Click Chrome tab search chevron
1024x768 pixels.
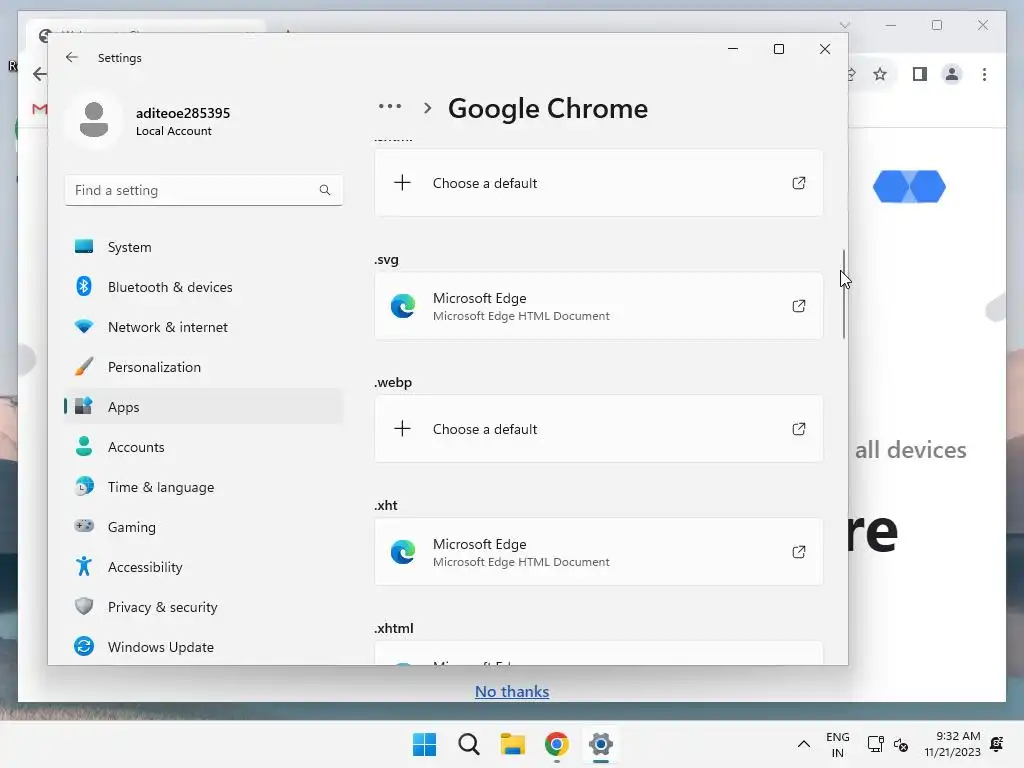click(x=845, y=25)
